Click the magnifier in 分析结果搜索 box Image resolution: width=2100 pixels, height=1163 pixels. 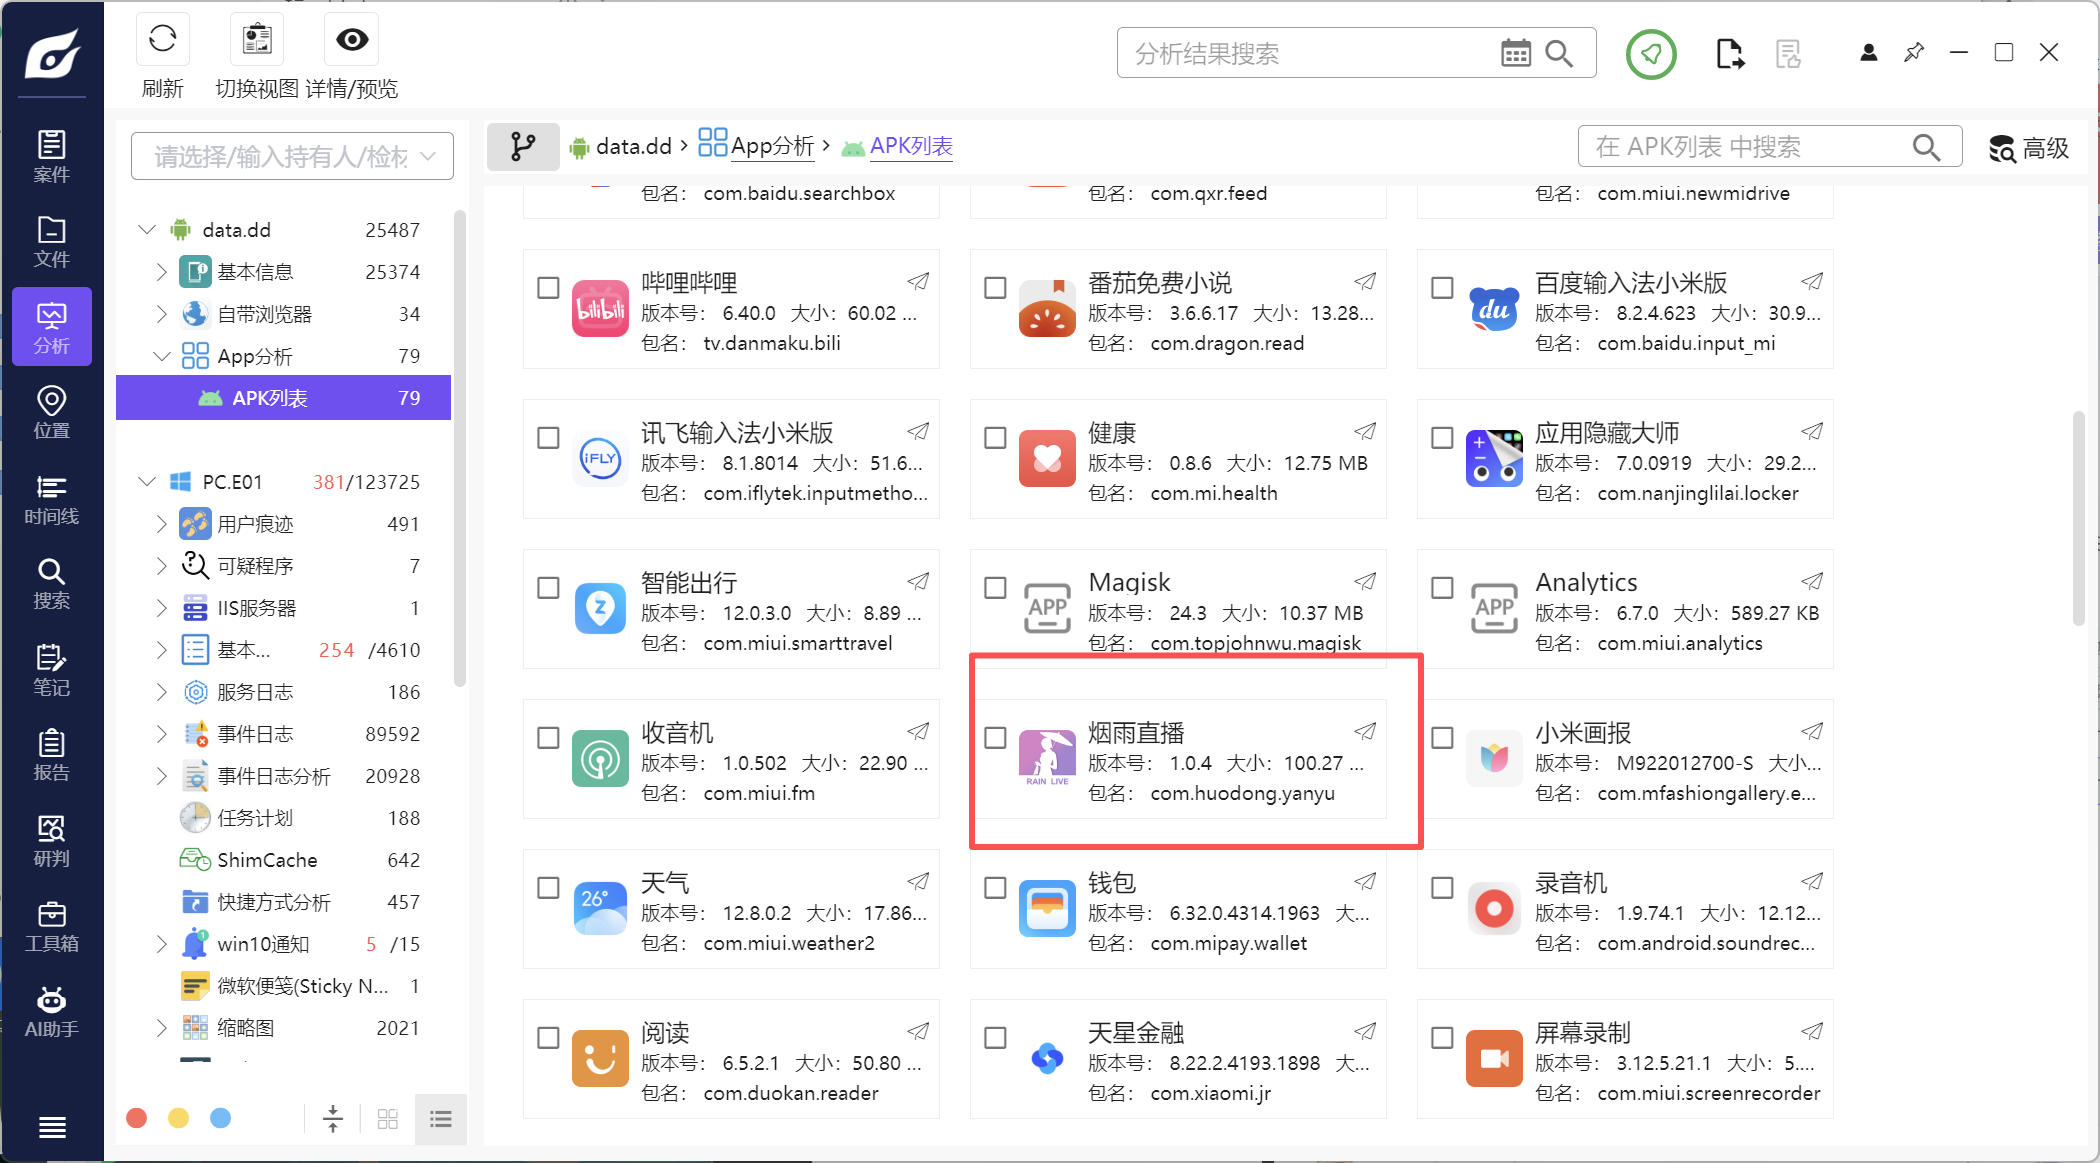click(x=1559, y=53)
